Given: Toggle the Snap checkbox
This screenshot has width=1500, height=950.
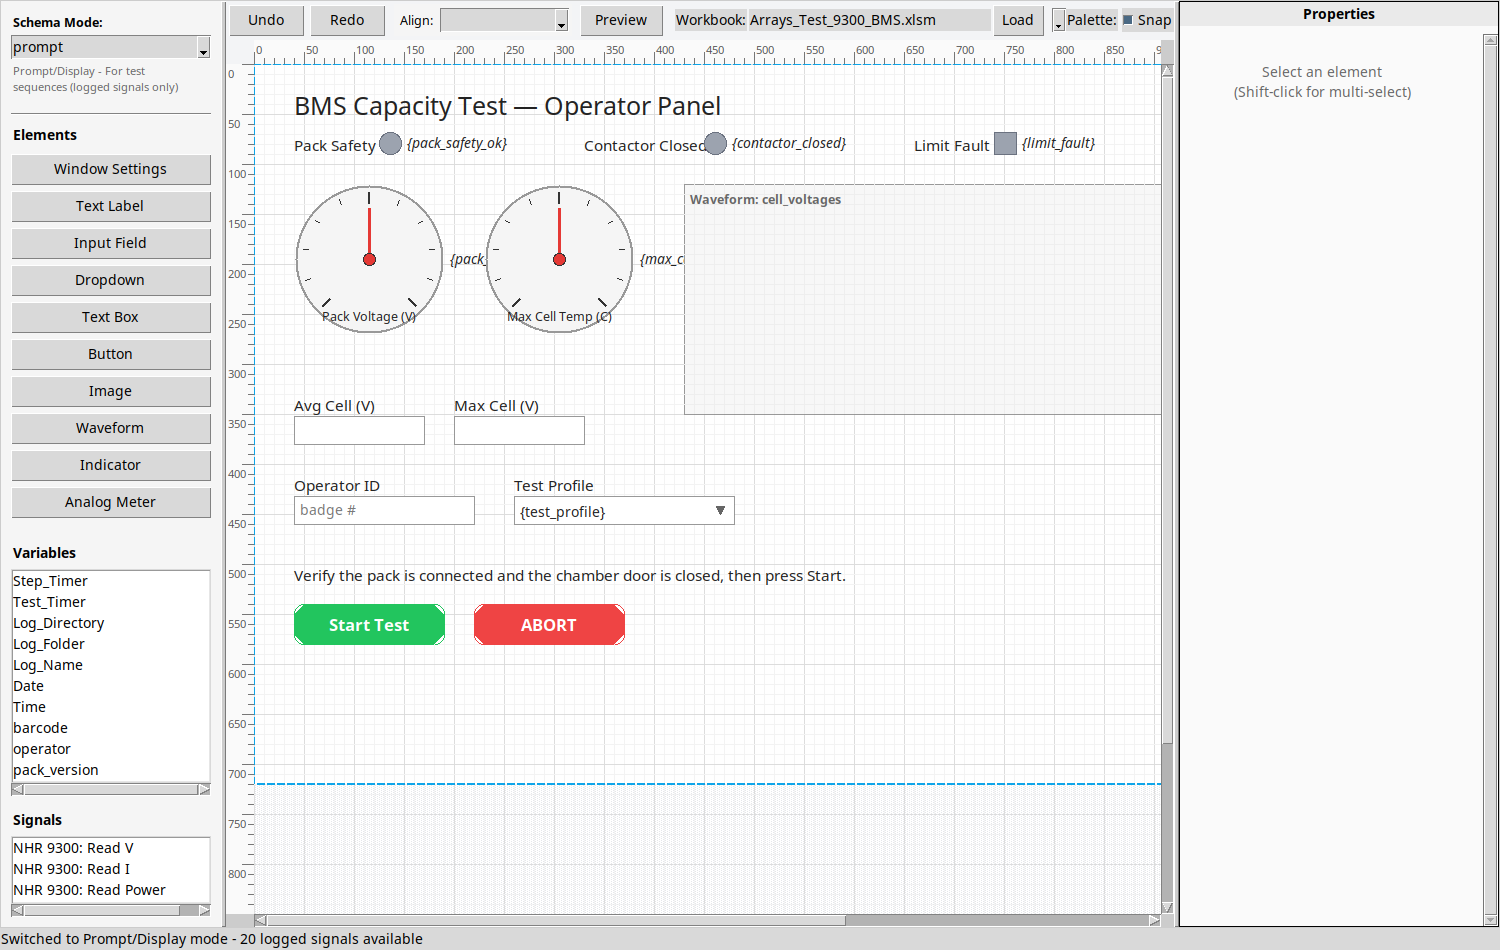Looking at the screenshot, I should (1128, 20).
